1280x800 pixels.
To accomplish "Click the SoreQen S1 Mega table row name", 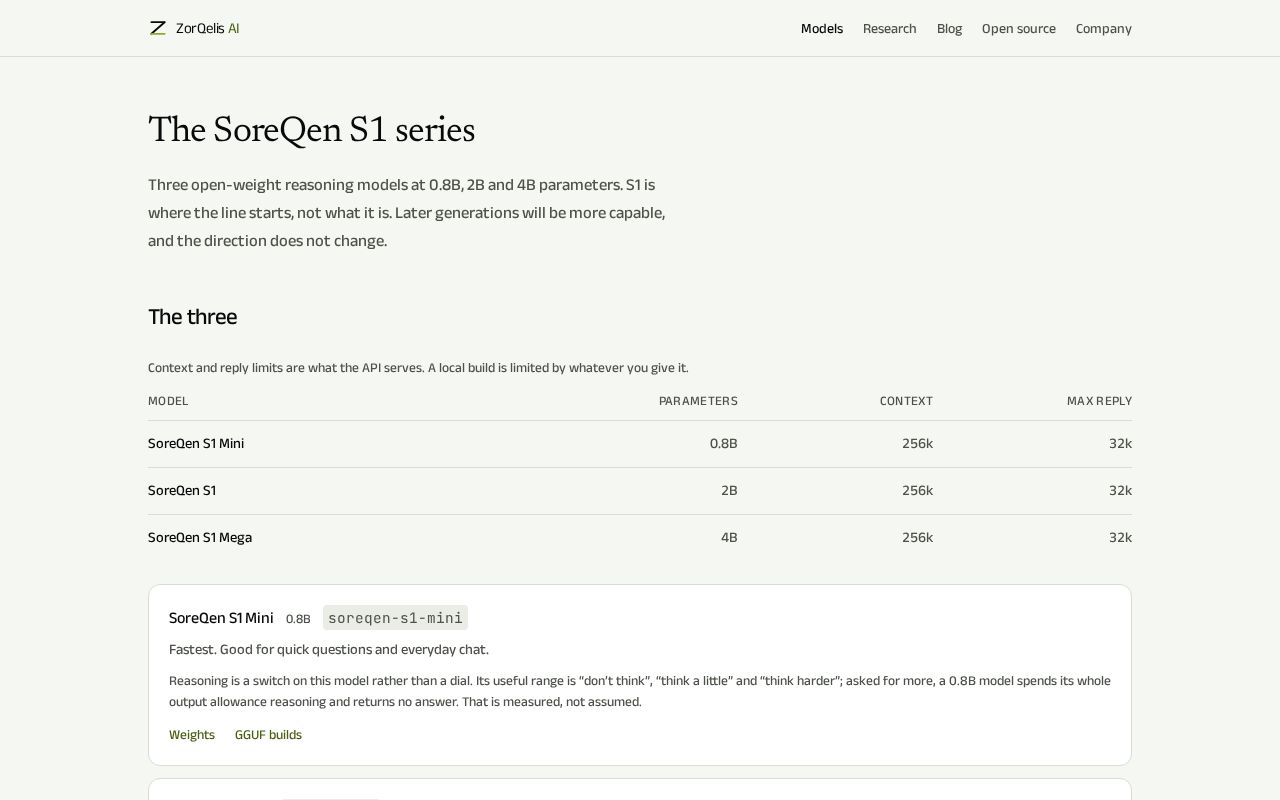I will pyautogui.click(x=200, y=538).
